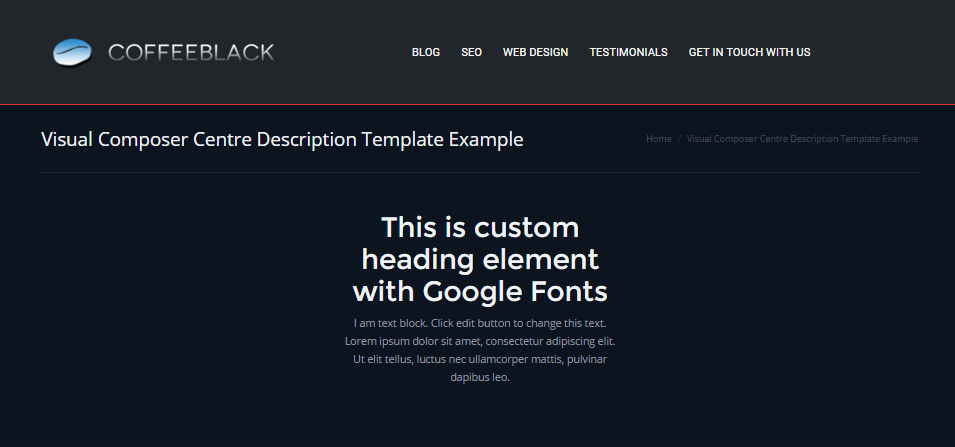Click GET IN TOUCH WITH US
The height and width of the screenshot is (447, 955).
point(749,52)
